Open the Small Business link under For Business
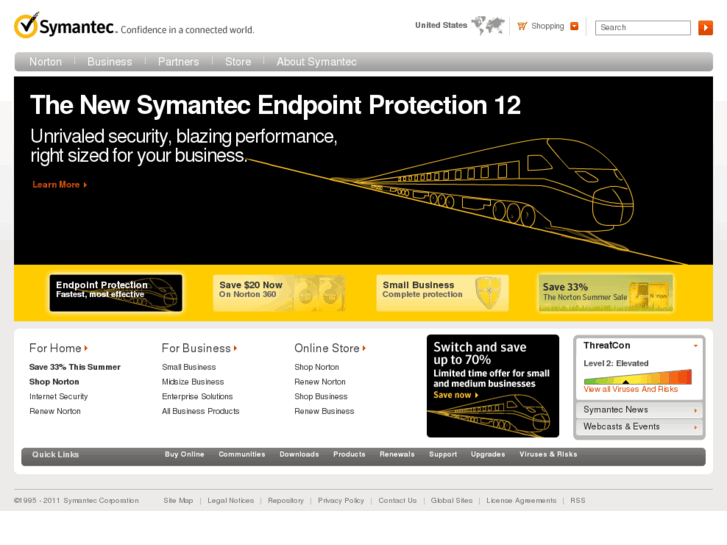The width and height of the screenshot is (727, 545). (x=189, y=367)
